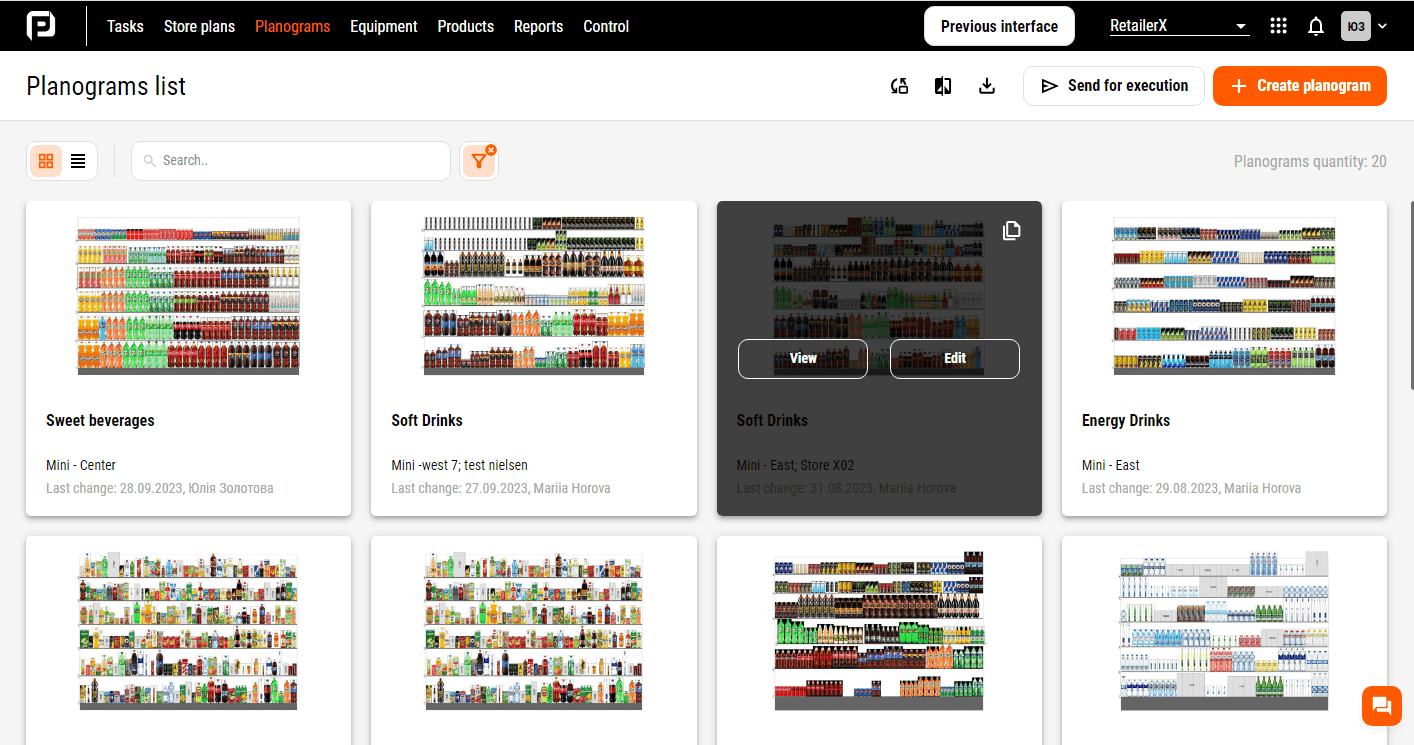Click Edit on the Soft Drinks card
The image size is (1414, 745).
point(955,358)
